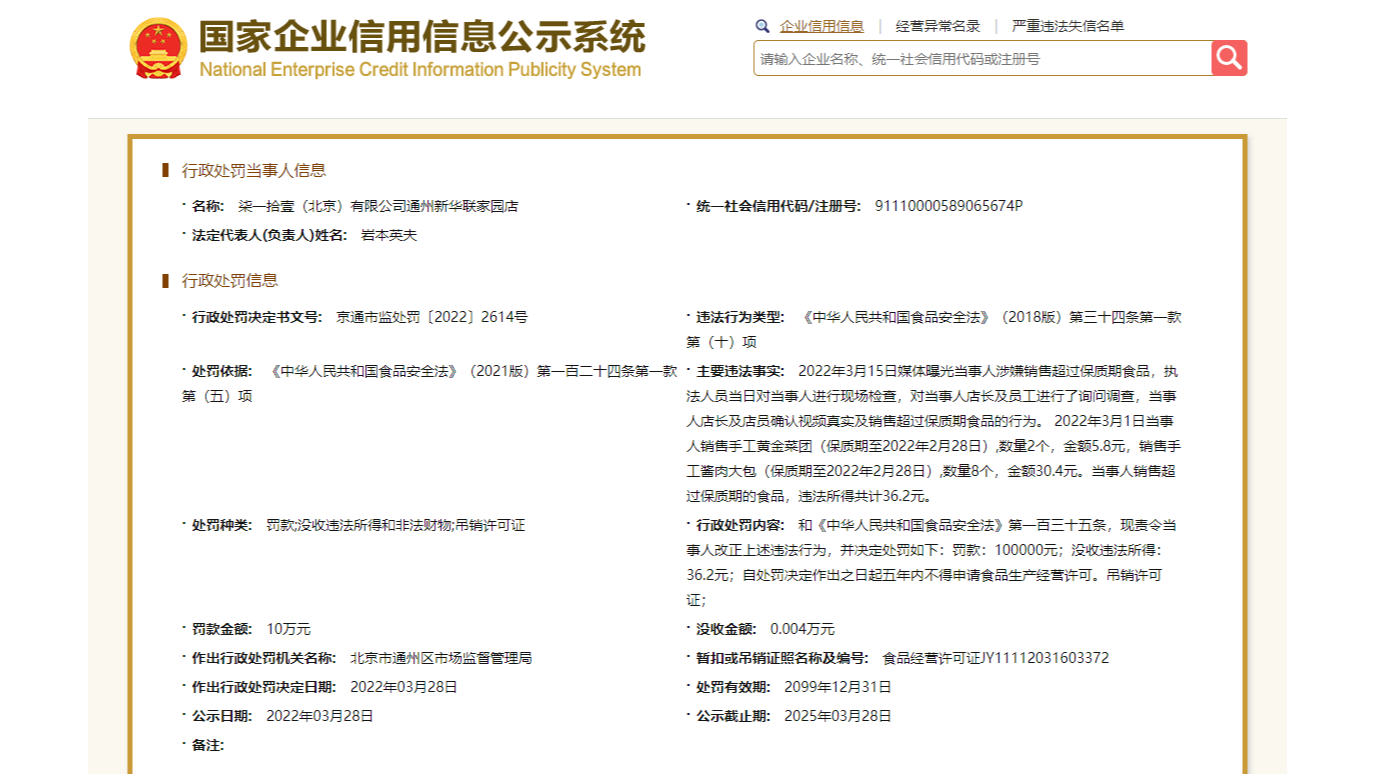Focus the enterprise name search input field
The height and width of the screenshot is (774, 1376).
coord(982,59)
